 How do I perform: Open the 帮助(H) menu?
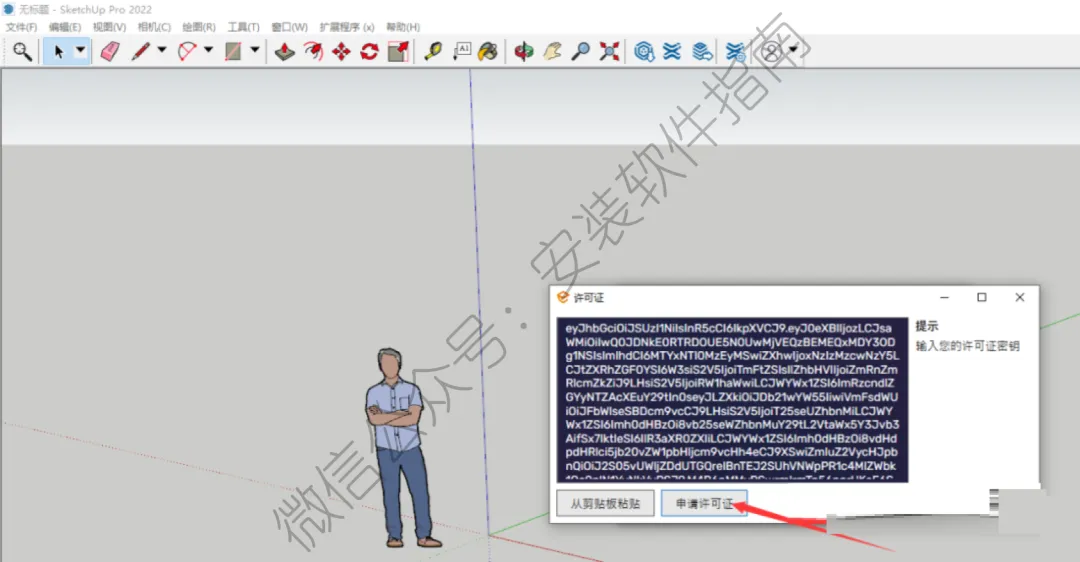point(403,27)
